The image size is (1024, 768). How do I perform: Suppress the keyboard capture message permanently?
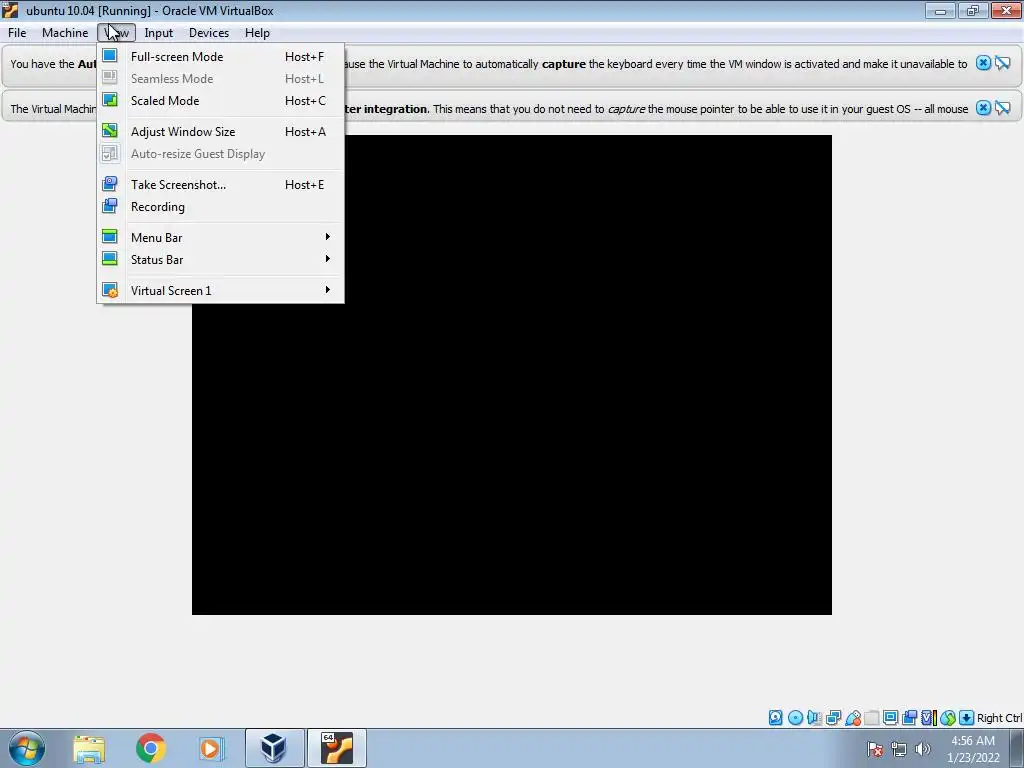tap(1002, 63)
